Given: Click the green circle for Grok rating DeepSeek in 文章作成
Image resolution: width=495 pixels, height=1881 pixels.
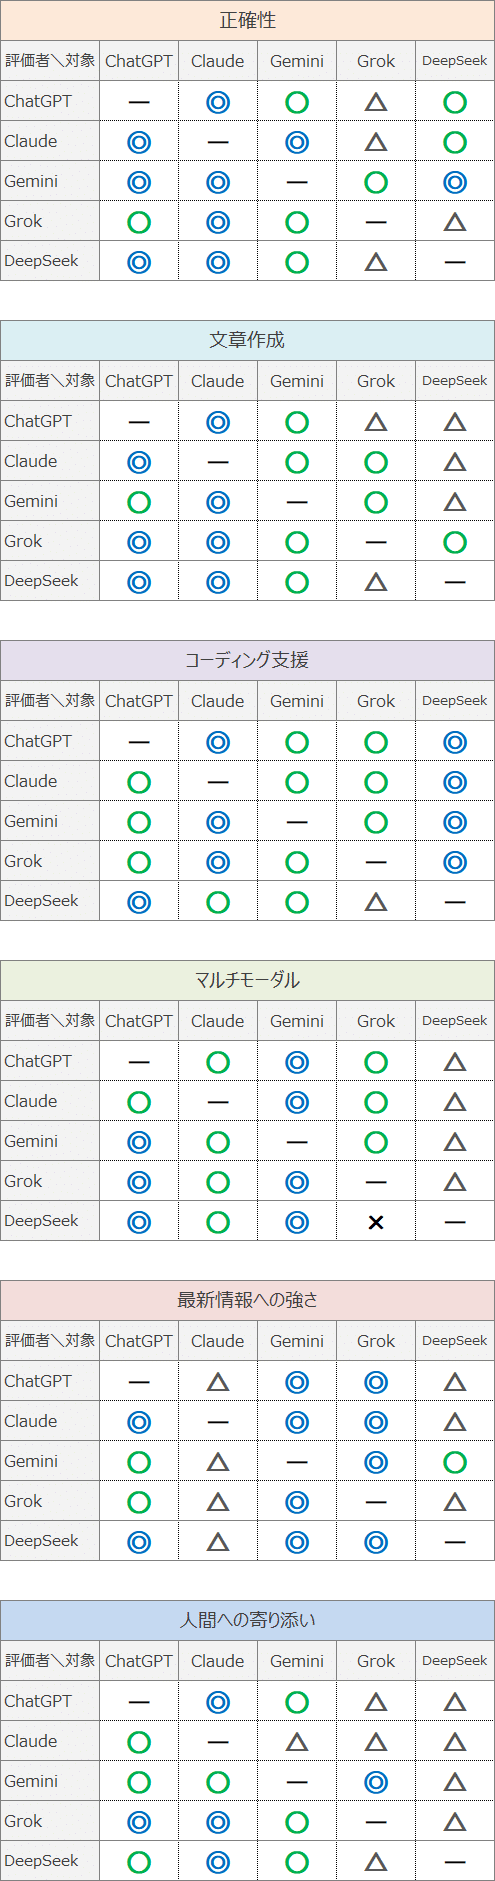Looking at the screenshot, I should coord(455,542).
